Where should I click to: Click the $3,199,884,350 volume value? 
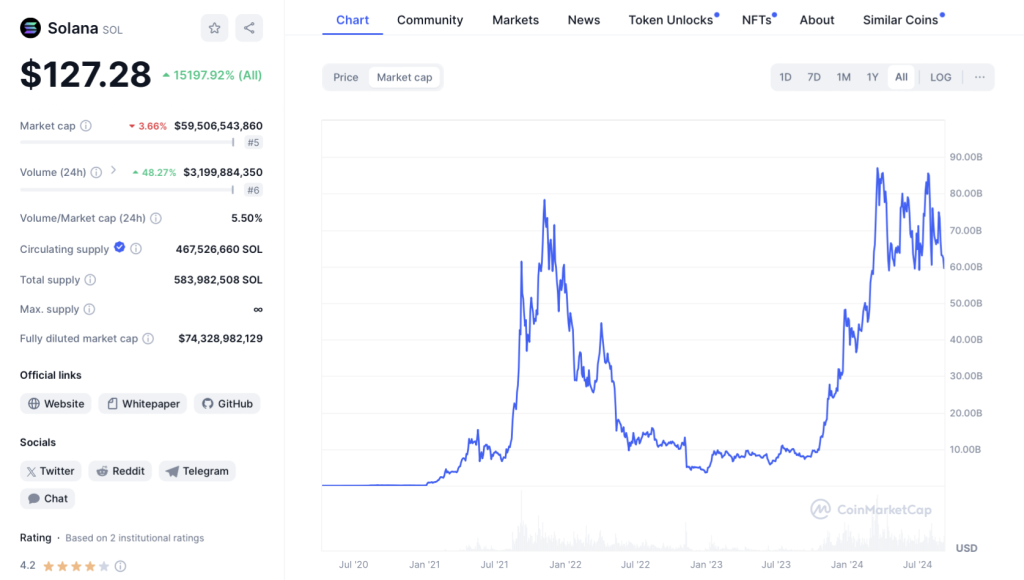point(223,172)
